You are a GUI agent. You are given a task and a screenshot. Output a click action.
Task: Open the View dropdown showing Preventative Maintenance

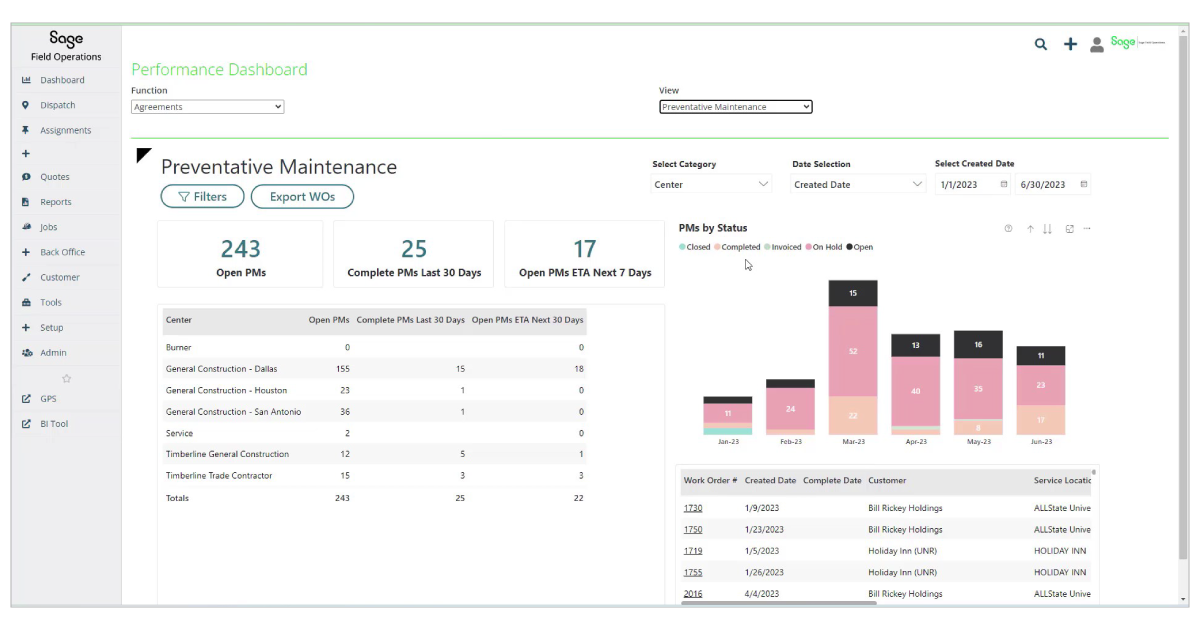[736, 107]
